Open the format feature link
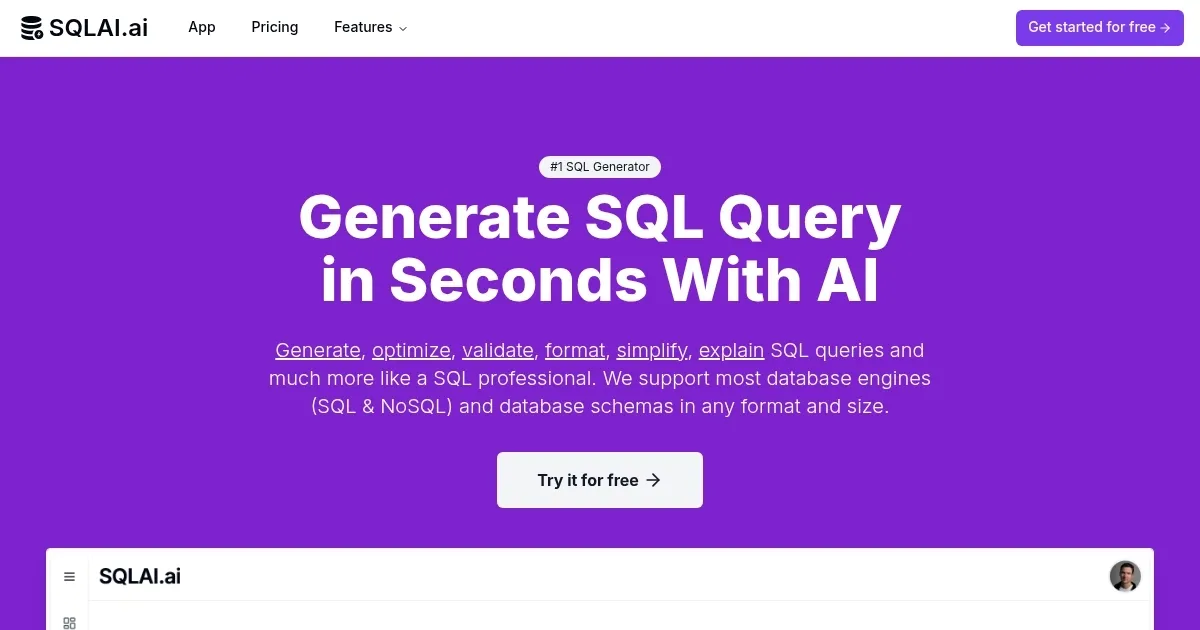 (x=575, y=350)
